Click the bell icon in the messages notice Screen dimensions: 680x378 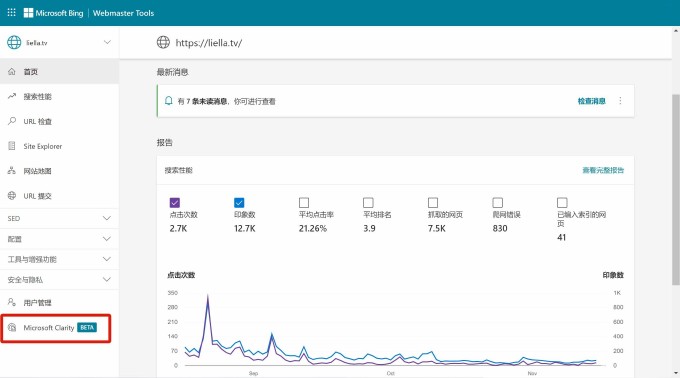pos(169,101)
